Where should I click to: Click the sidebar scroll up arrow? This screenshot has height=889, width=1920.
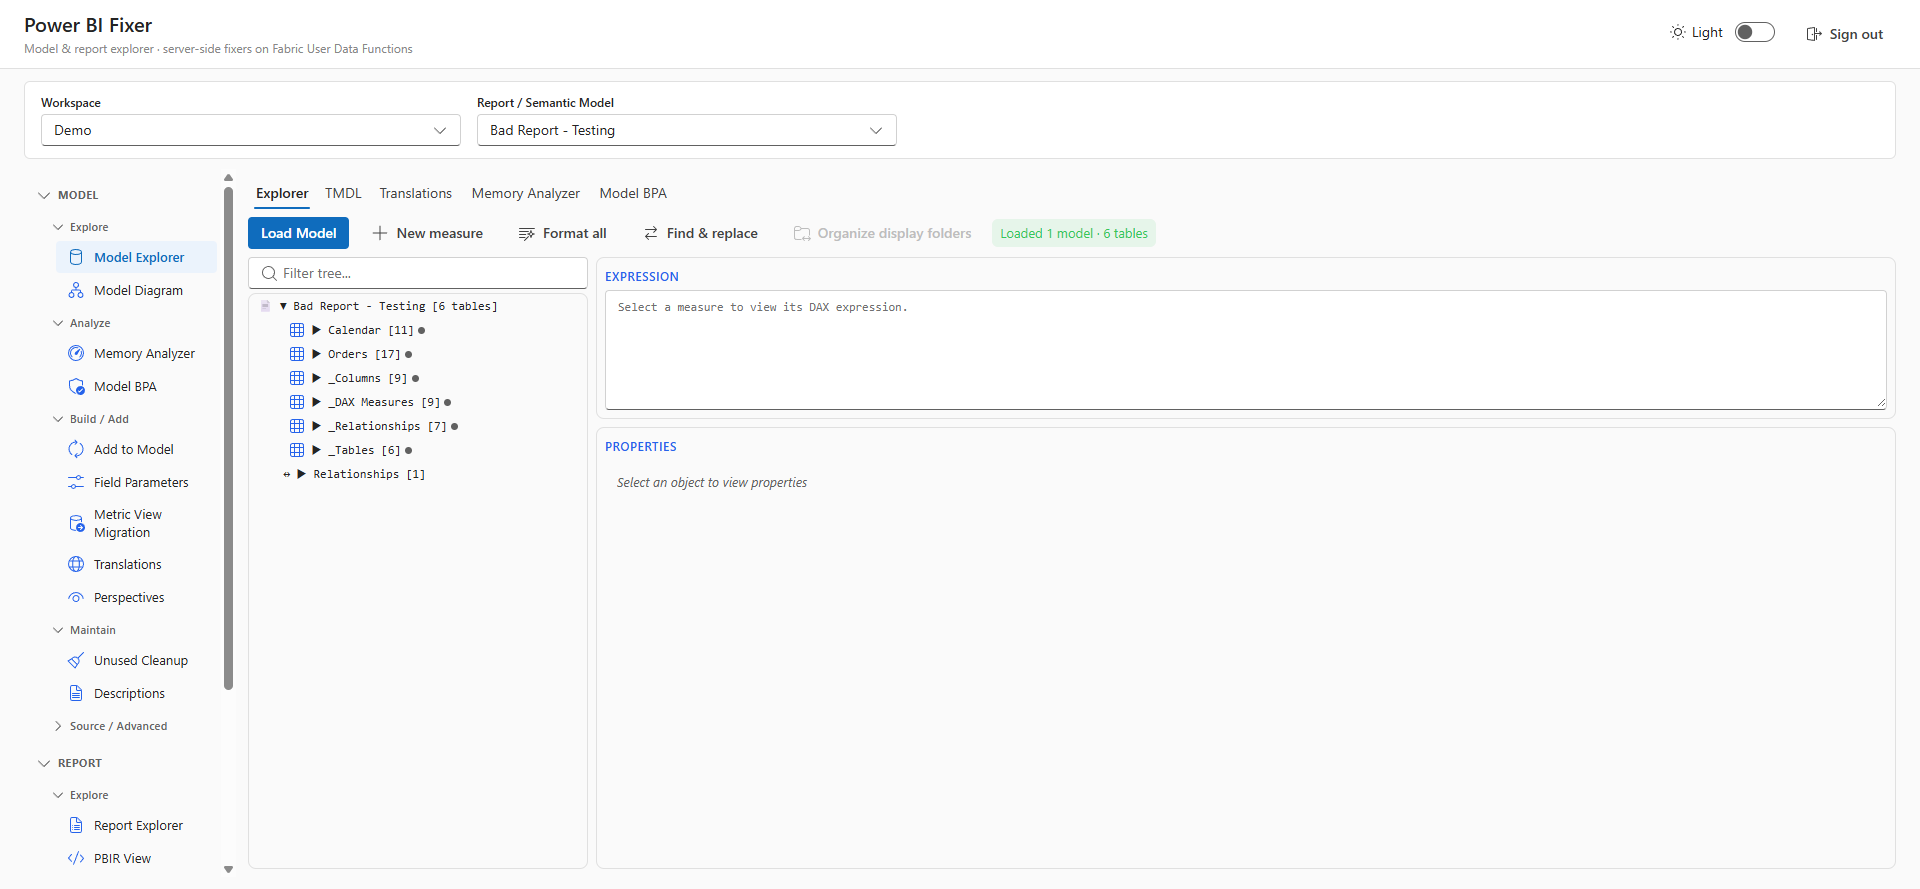coord(228,178)
